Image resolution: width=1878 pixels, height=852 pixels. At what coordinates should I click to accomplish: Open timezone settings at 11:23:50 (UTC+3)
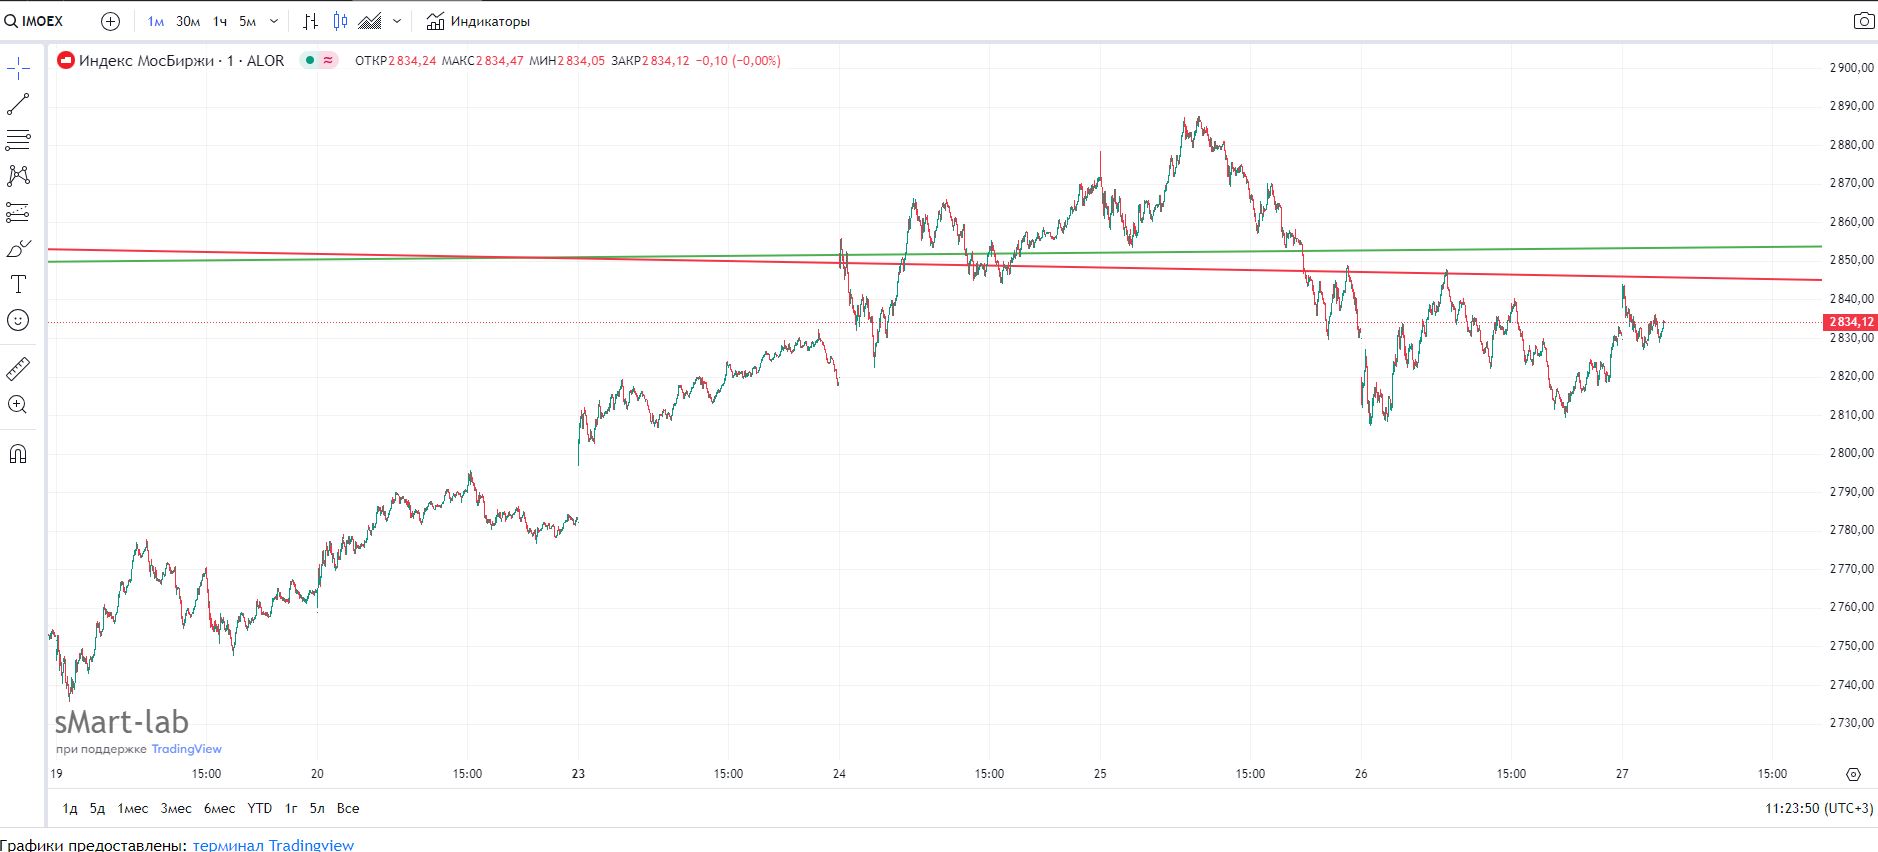pos(1819,808)
